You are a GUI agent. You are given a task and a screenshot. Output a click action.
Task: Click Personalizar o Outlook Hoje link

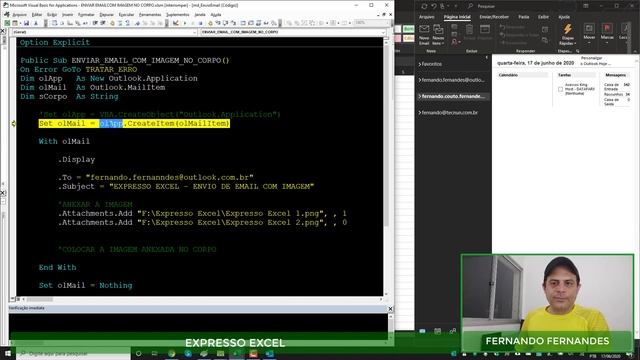(x=596, y=61)
